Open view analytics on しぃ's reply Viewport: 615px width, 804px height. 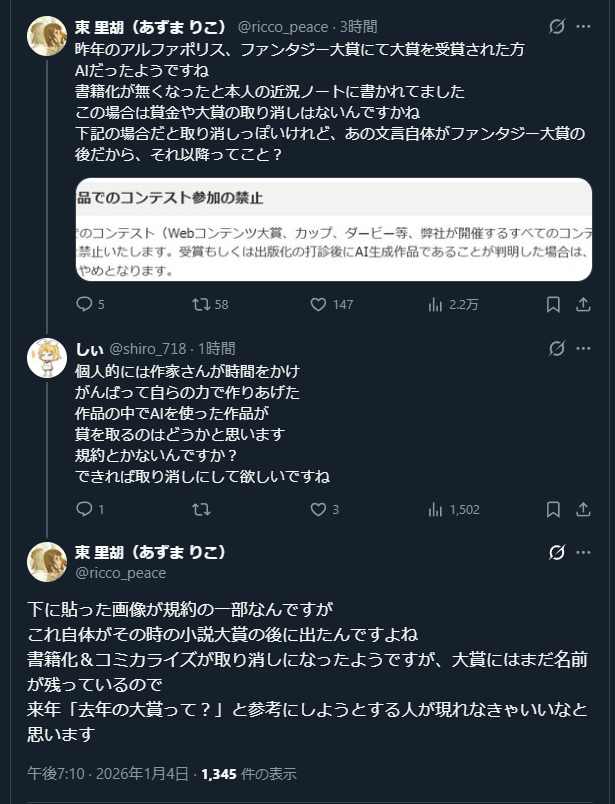tap(436, 510)
